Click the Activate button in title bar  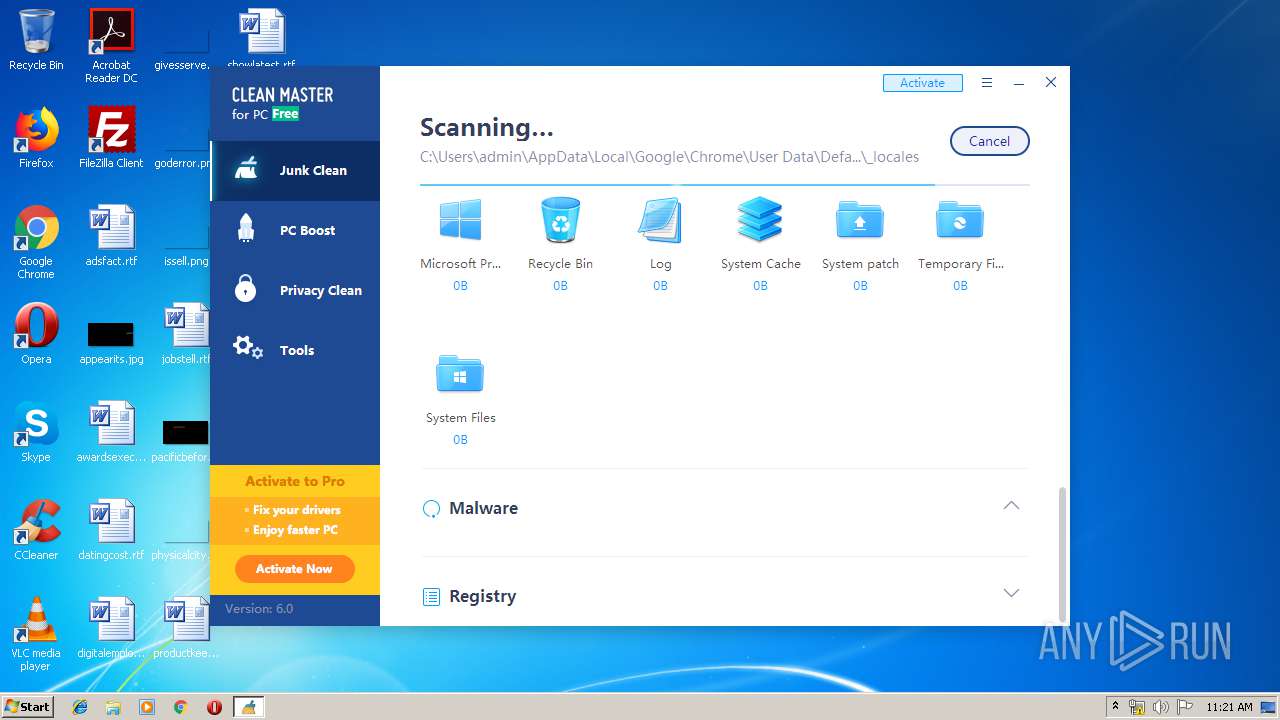click(x=922, y=83)
